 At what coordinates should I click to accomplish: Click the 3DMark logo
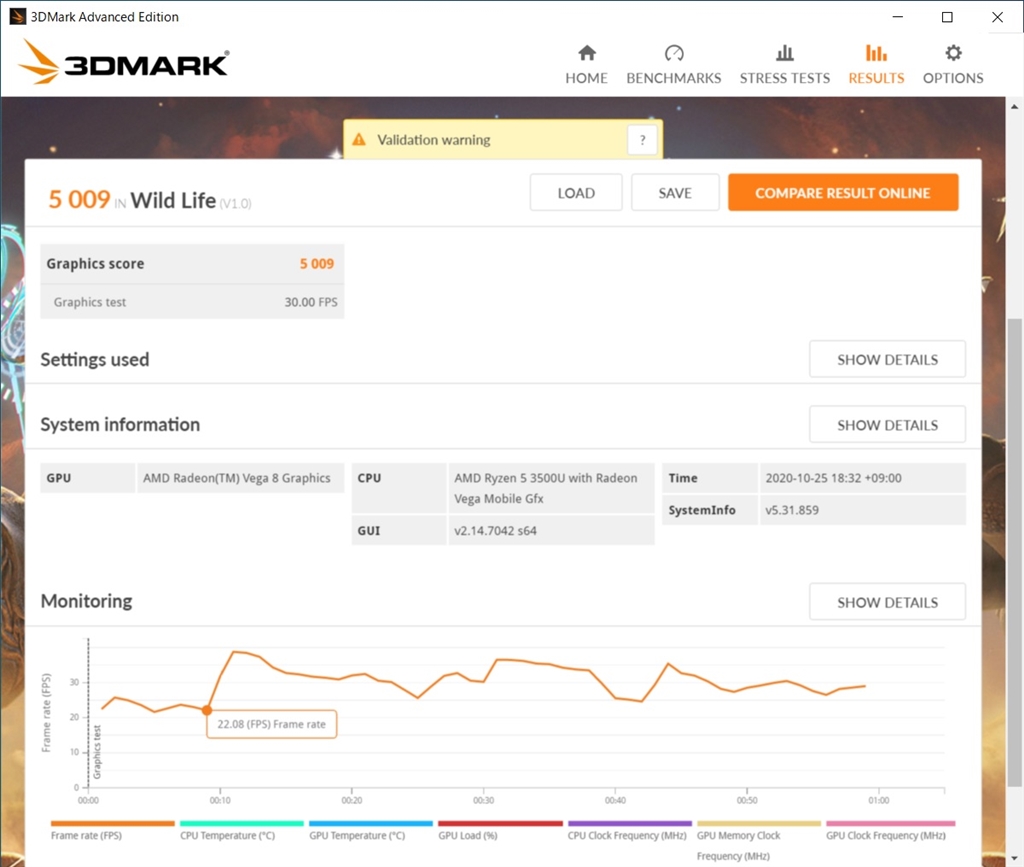123,62
